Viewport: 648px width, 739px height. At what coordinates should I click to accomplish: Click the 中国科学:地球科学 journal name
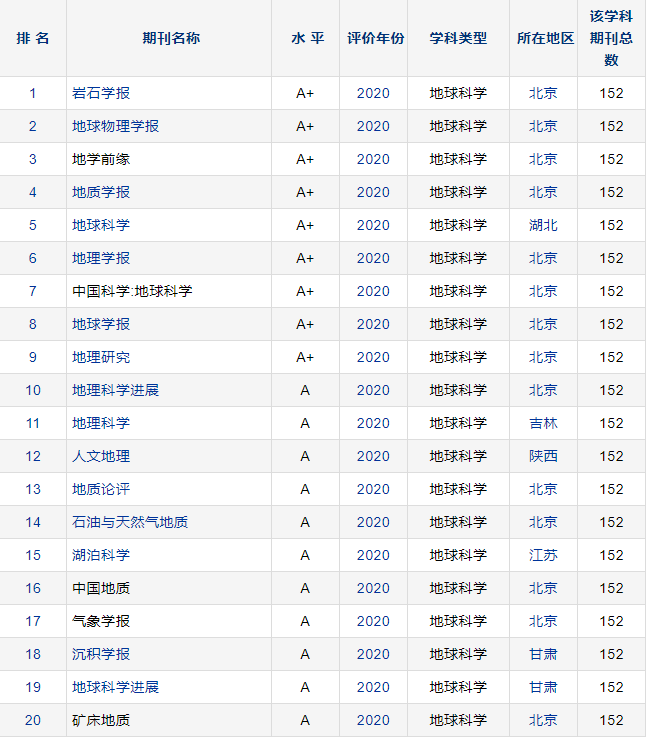[132, 291]
